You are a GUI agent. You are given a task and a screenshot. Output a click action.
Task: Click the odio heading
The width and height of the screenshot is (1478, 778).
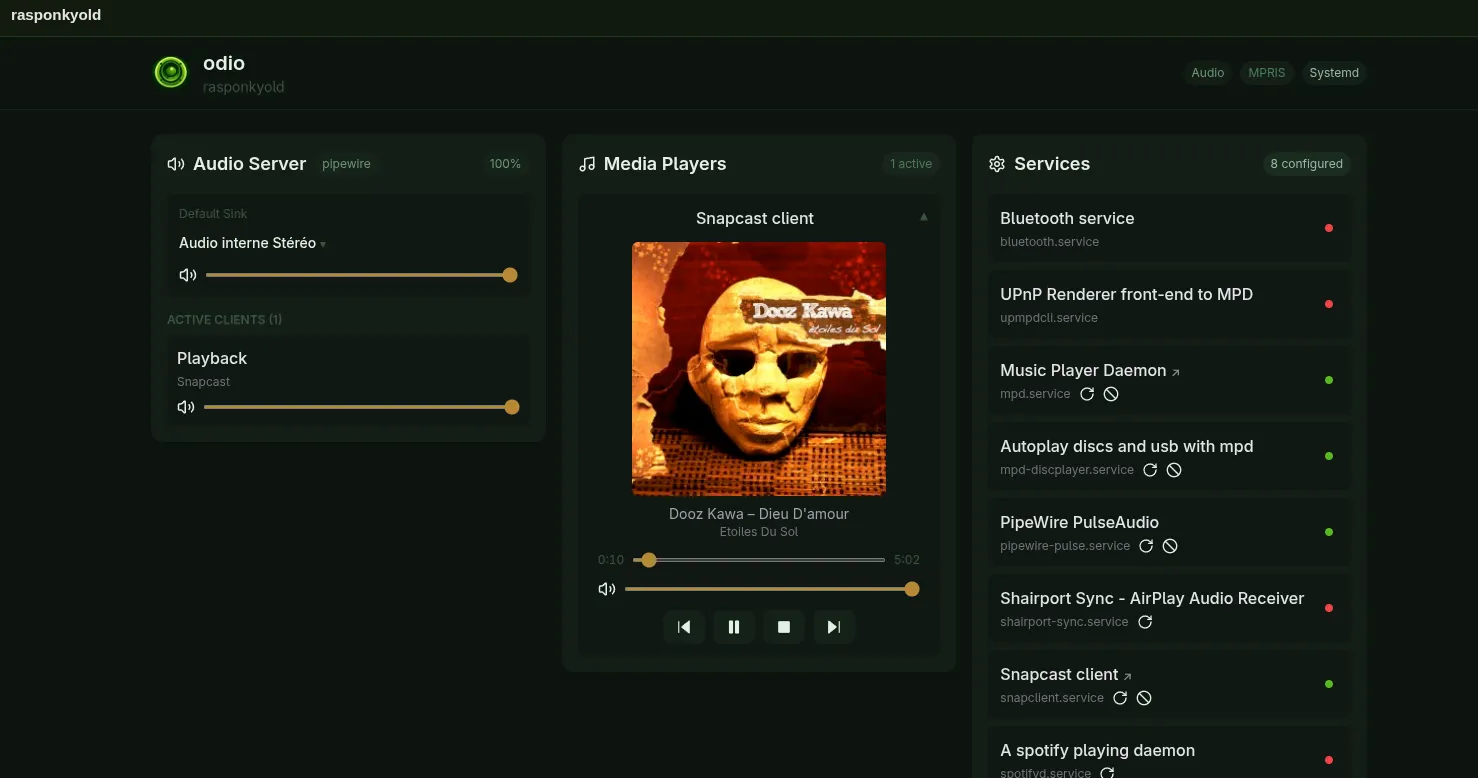[224, 63]
